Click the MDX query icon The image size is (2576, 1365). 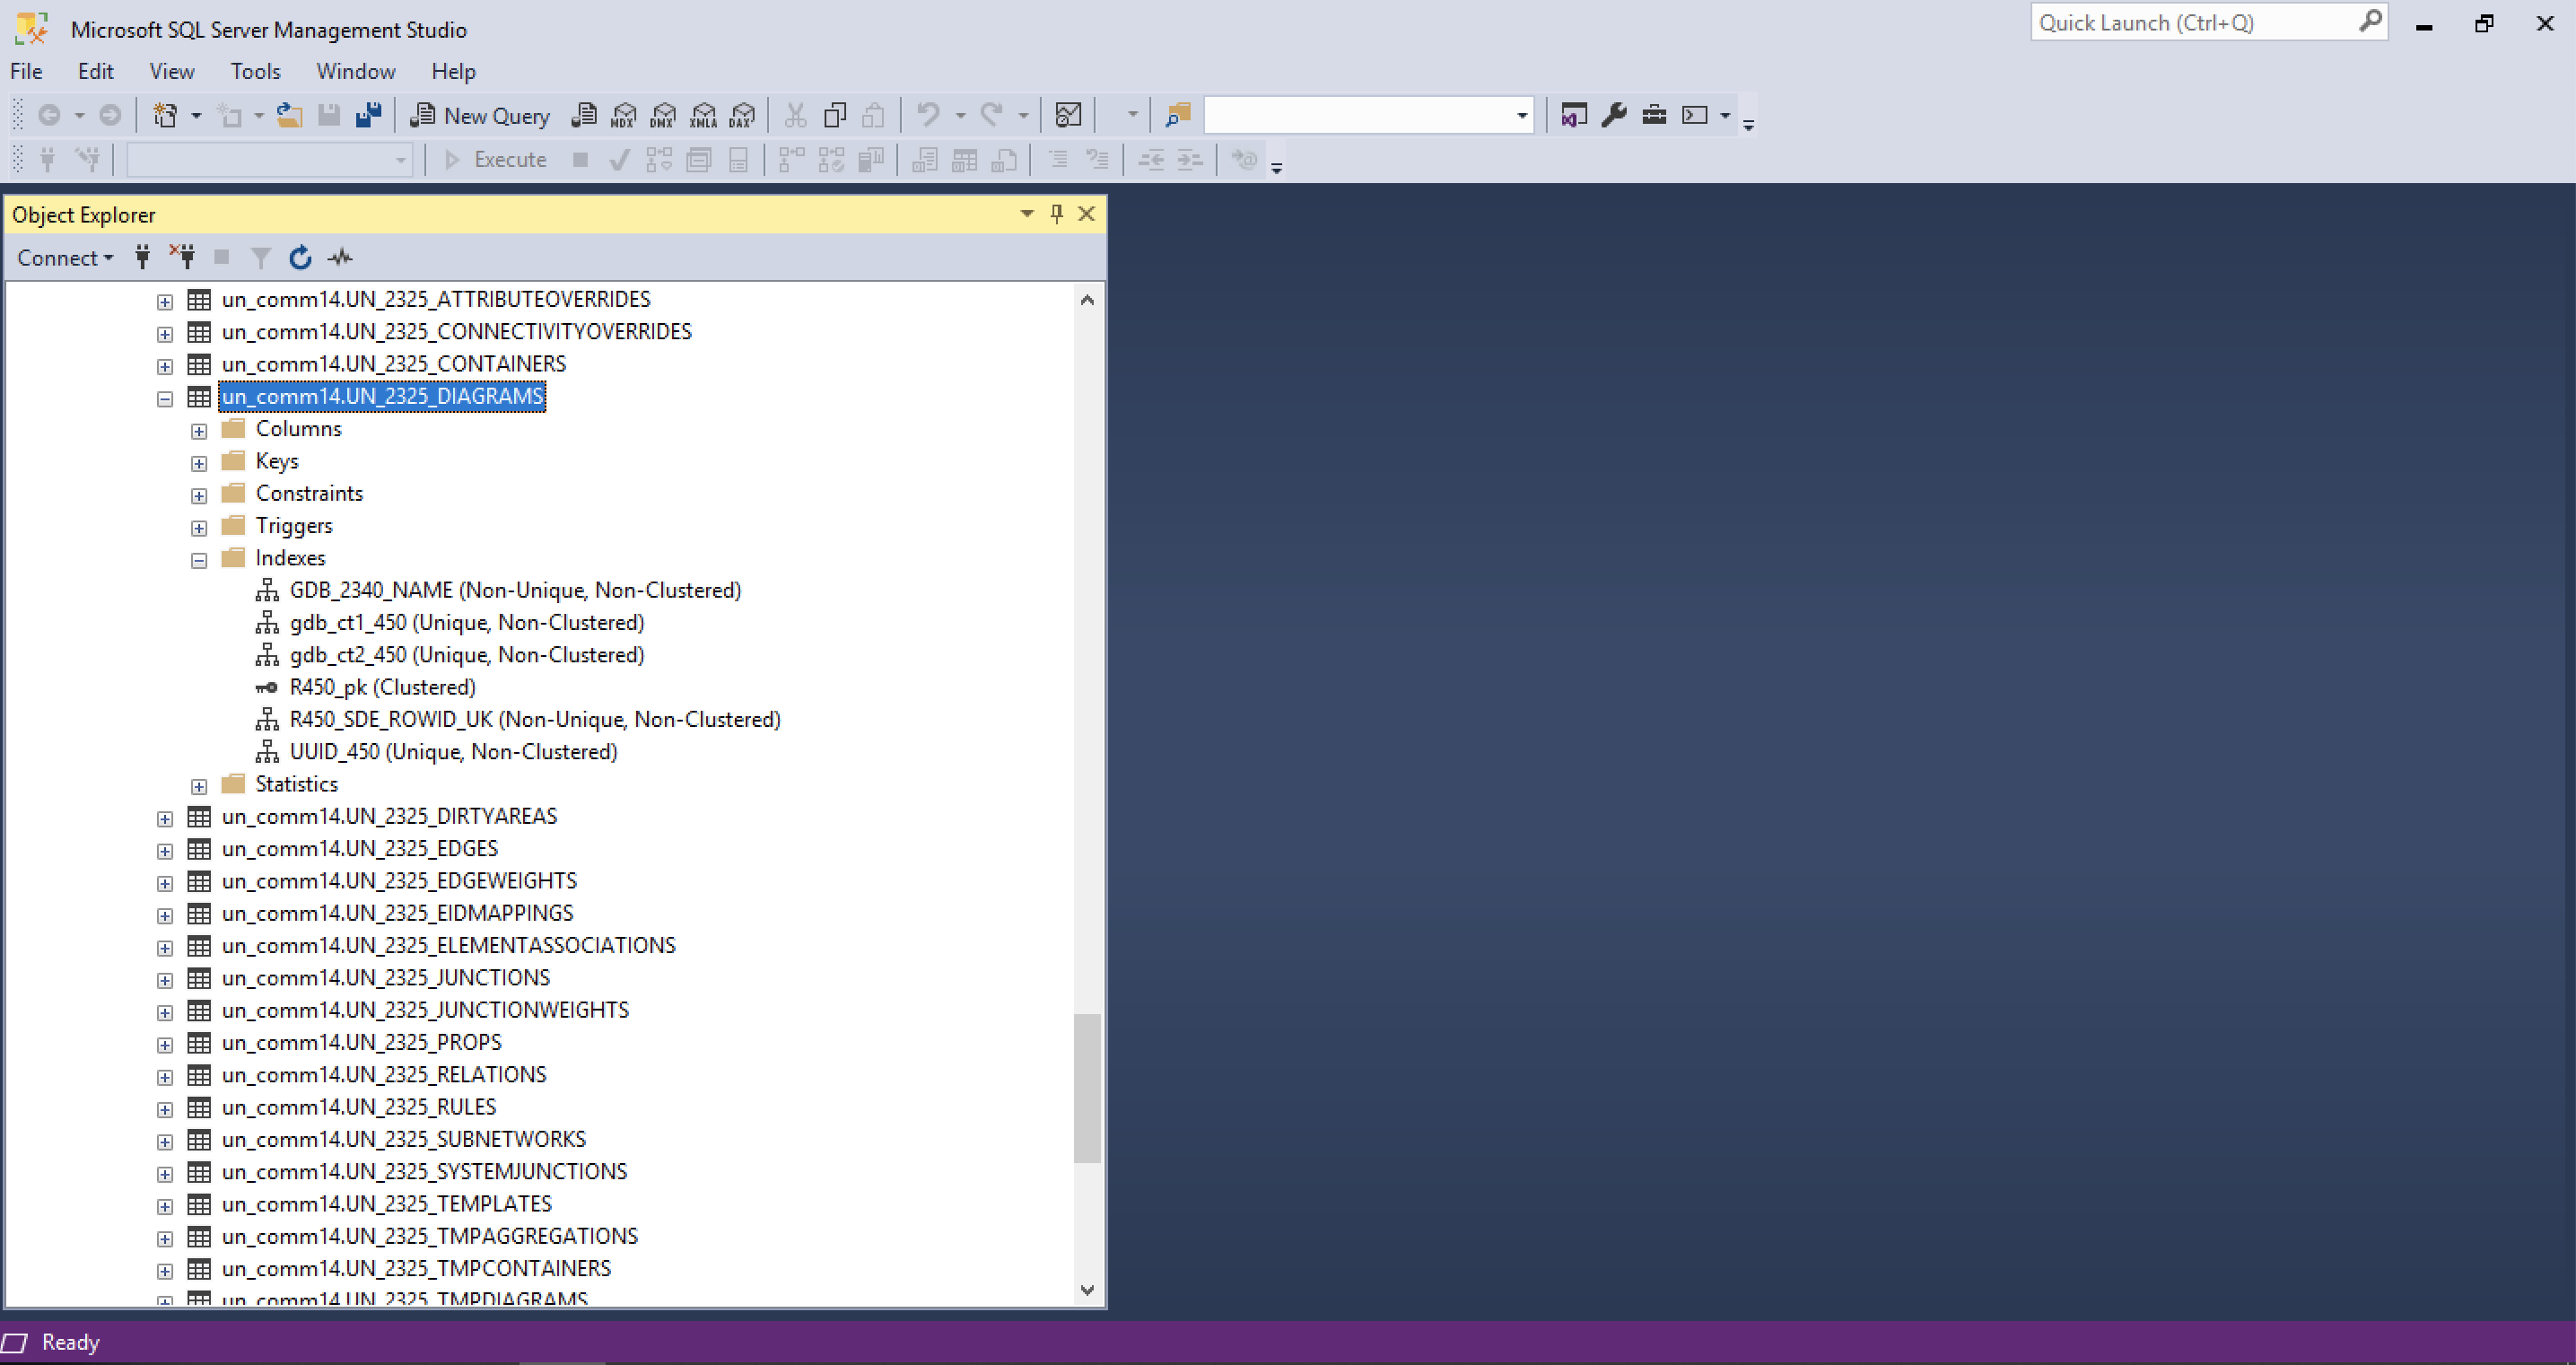coord(623,116)
